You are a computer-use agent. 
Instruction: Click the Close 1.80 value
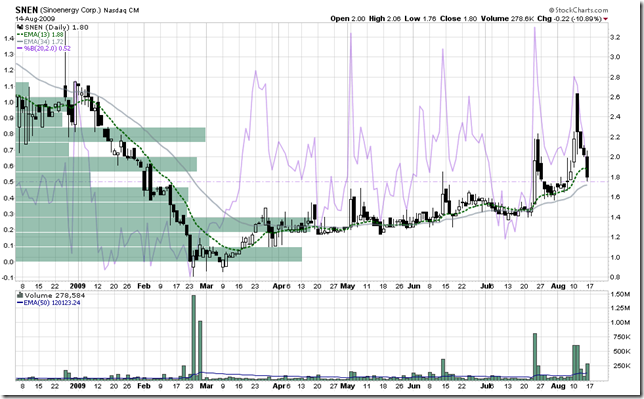[x=458, y=19]
